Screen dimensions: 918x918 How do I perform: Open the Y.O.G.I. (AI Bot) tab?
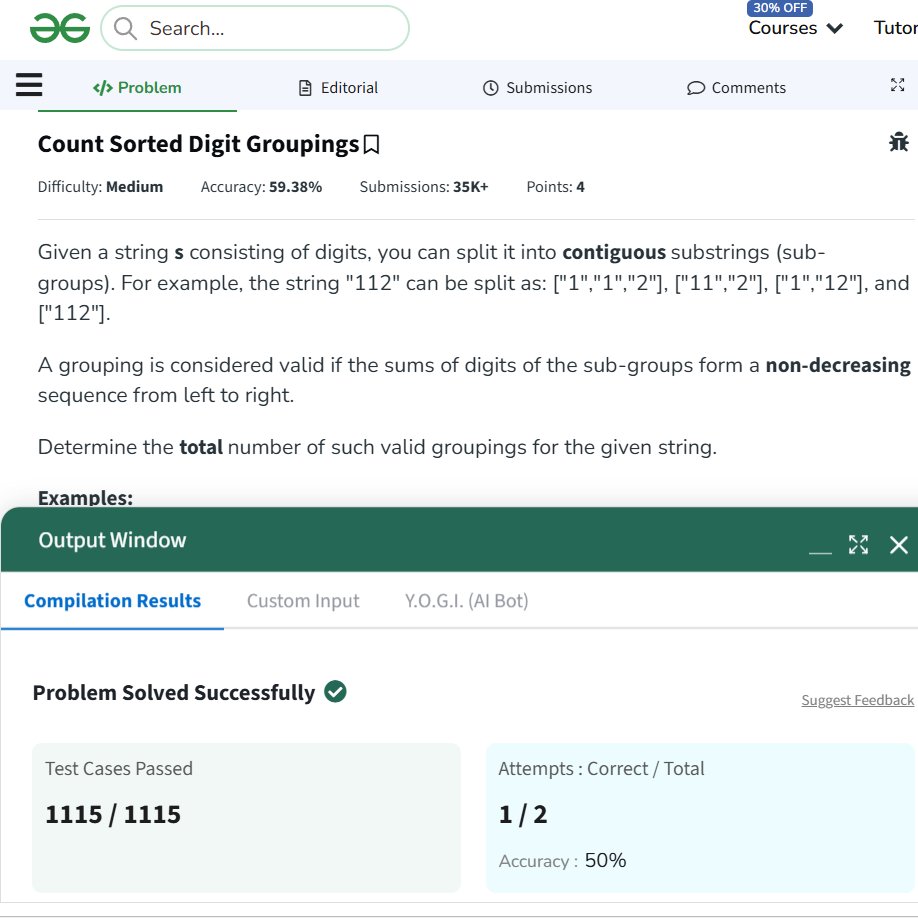coord(467,601)
